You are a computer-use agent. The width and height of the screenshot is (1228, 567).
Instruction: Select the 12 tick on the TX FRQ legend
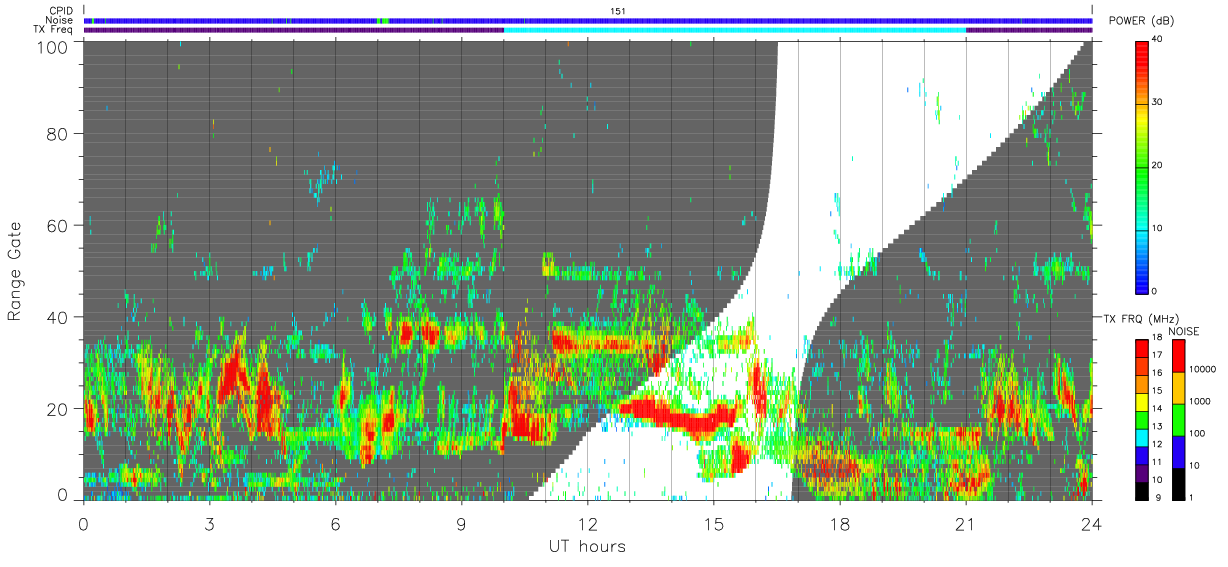pos(1157,445)
